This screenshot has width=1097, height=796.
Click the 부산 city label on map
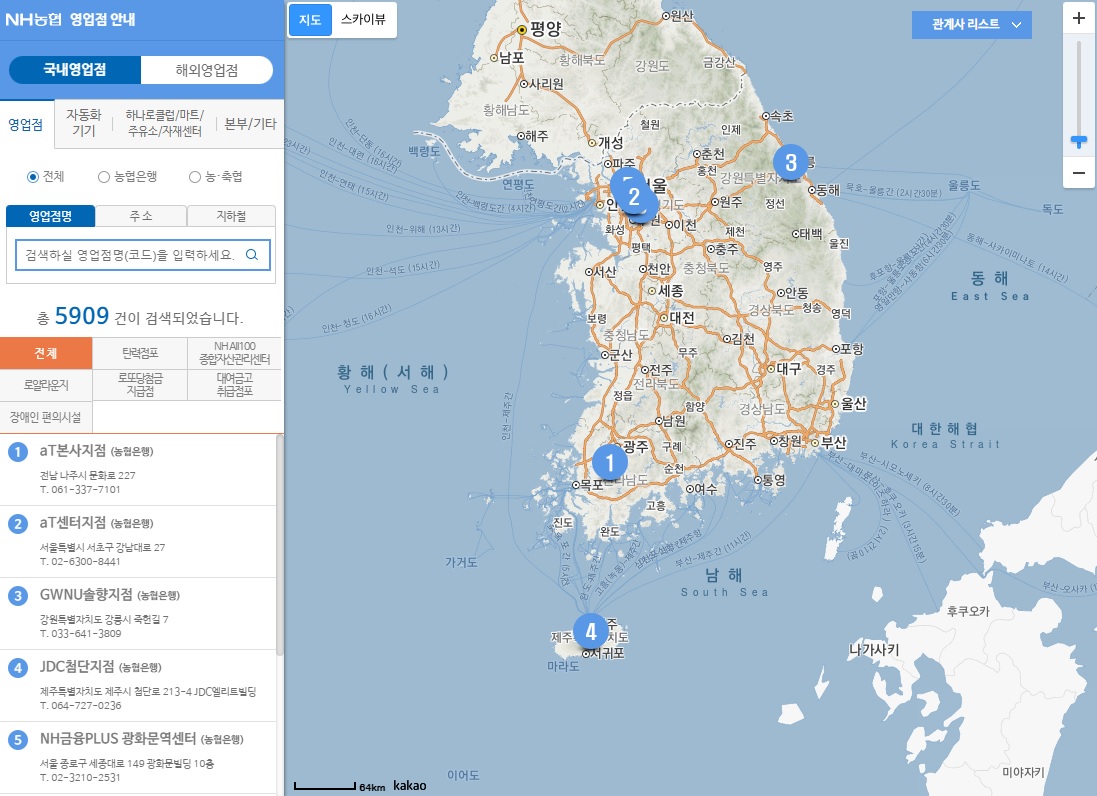pos(834,443)
